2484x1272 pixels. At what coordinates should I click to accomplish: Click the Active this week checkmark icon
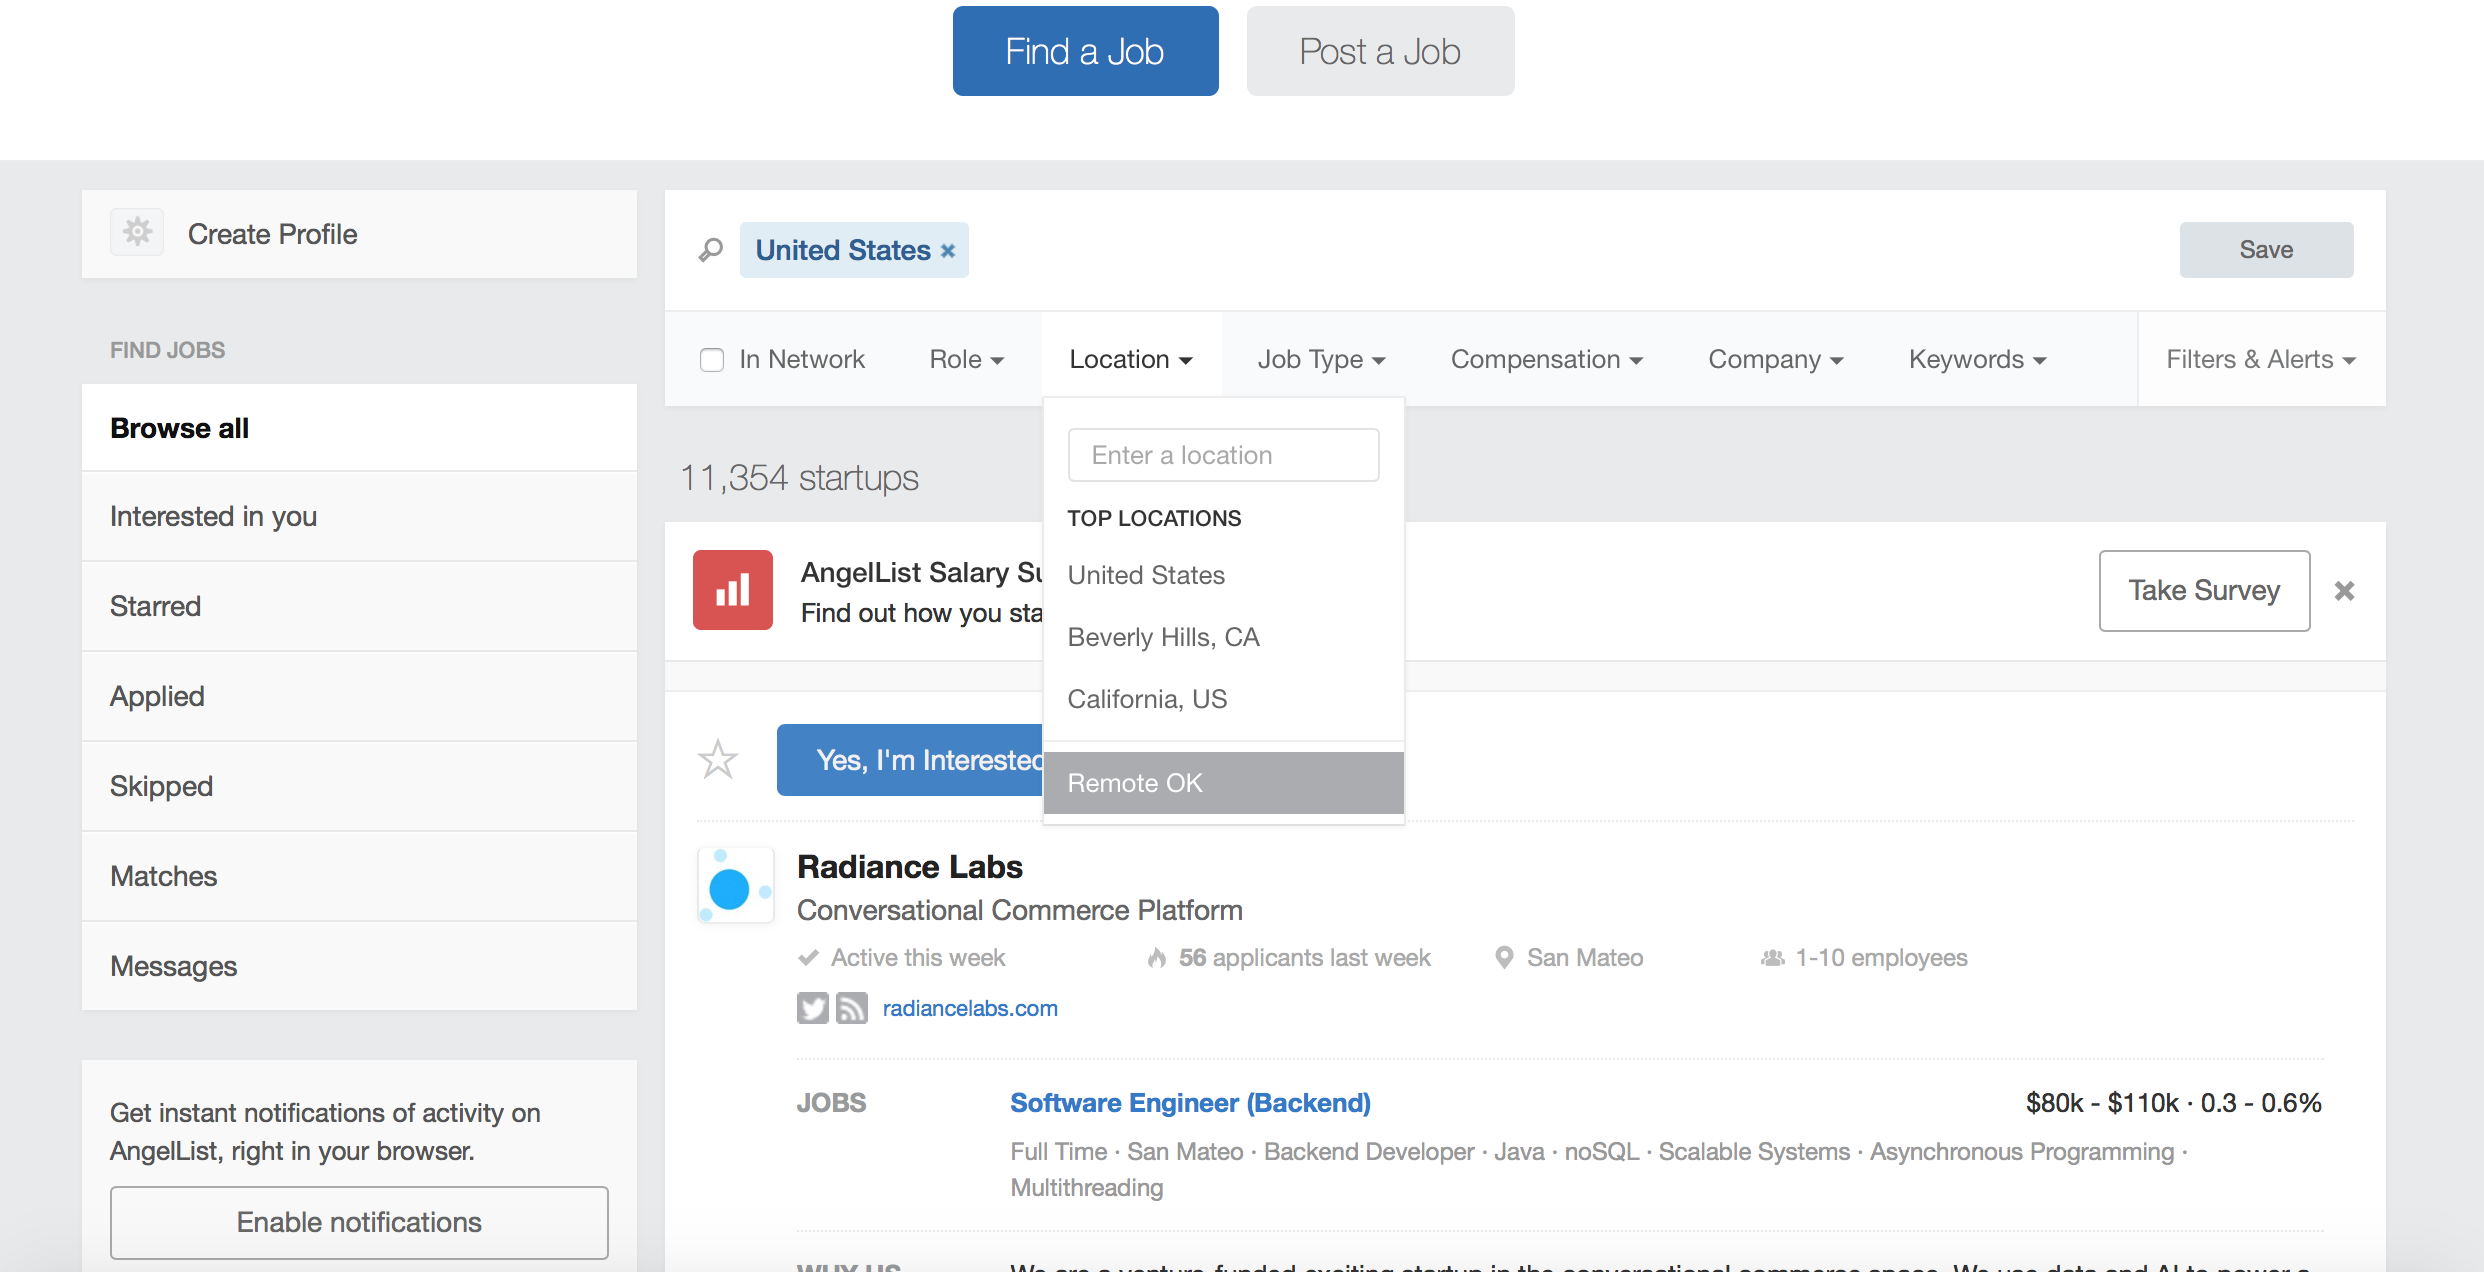[808, 958]
